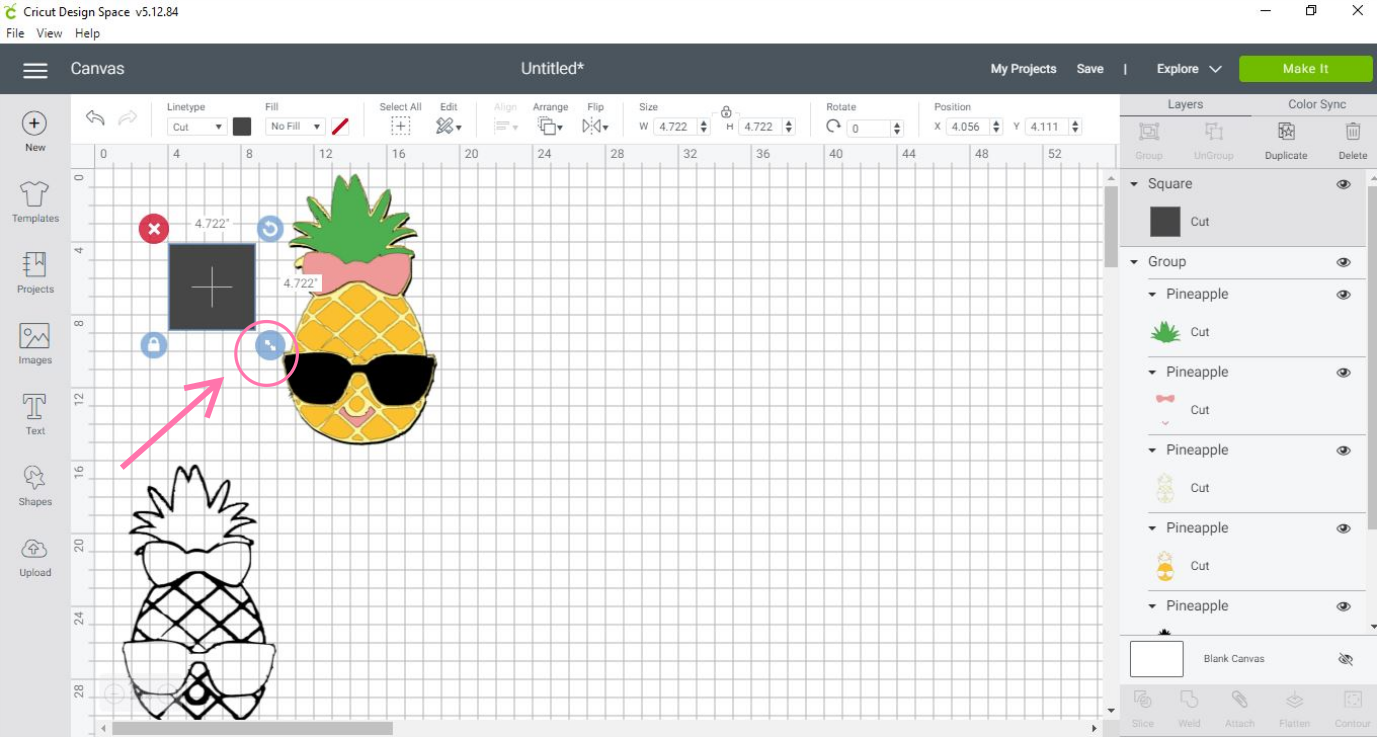
Task: Click the Upload icon in sidebar
Action: click(35, 556)
